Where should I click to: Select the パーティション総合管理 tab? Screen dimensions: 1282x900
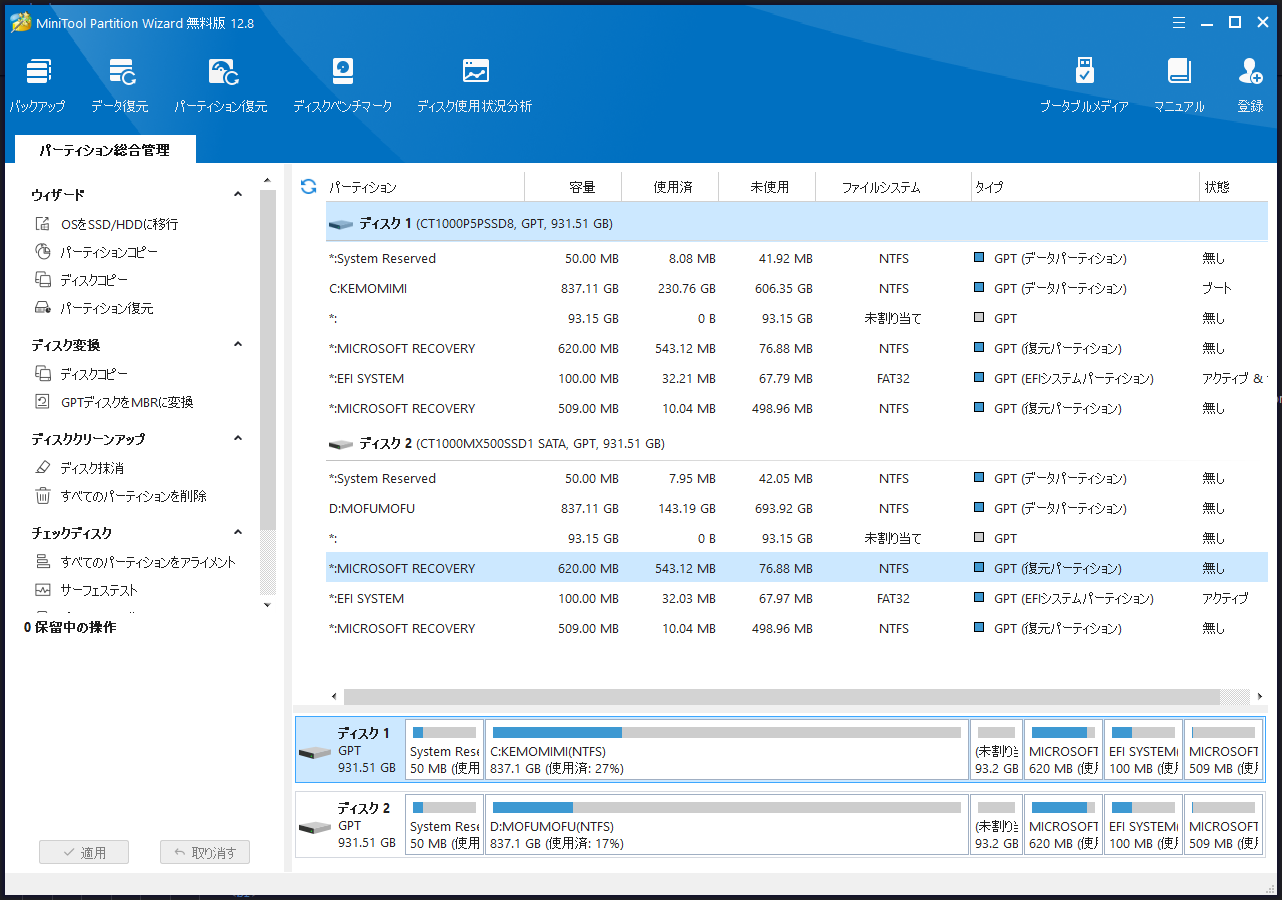(105, 150)
